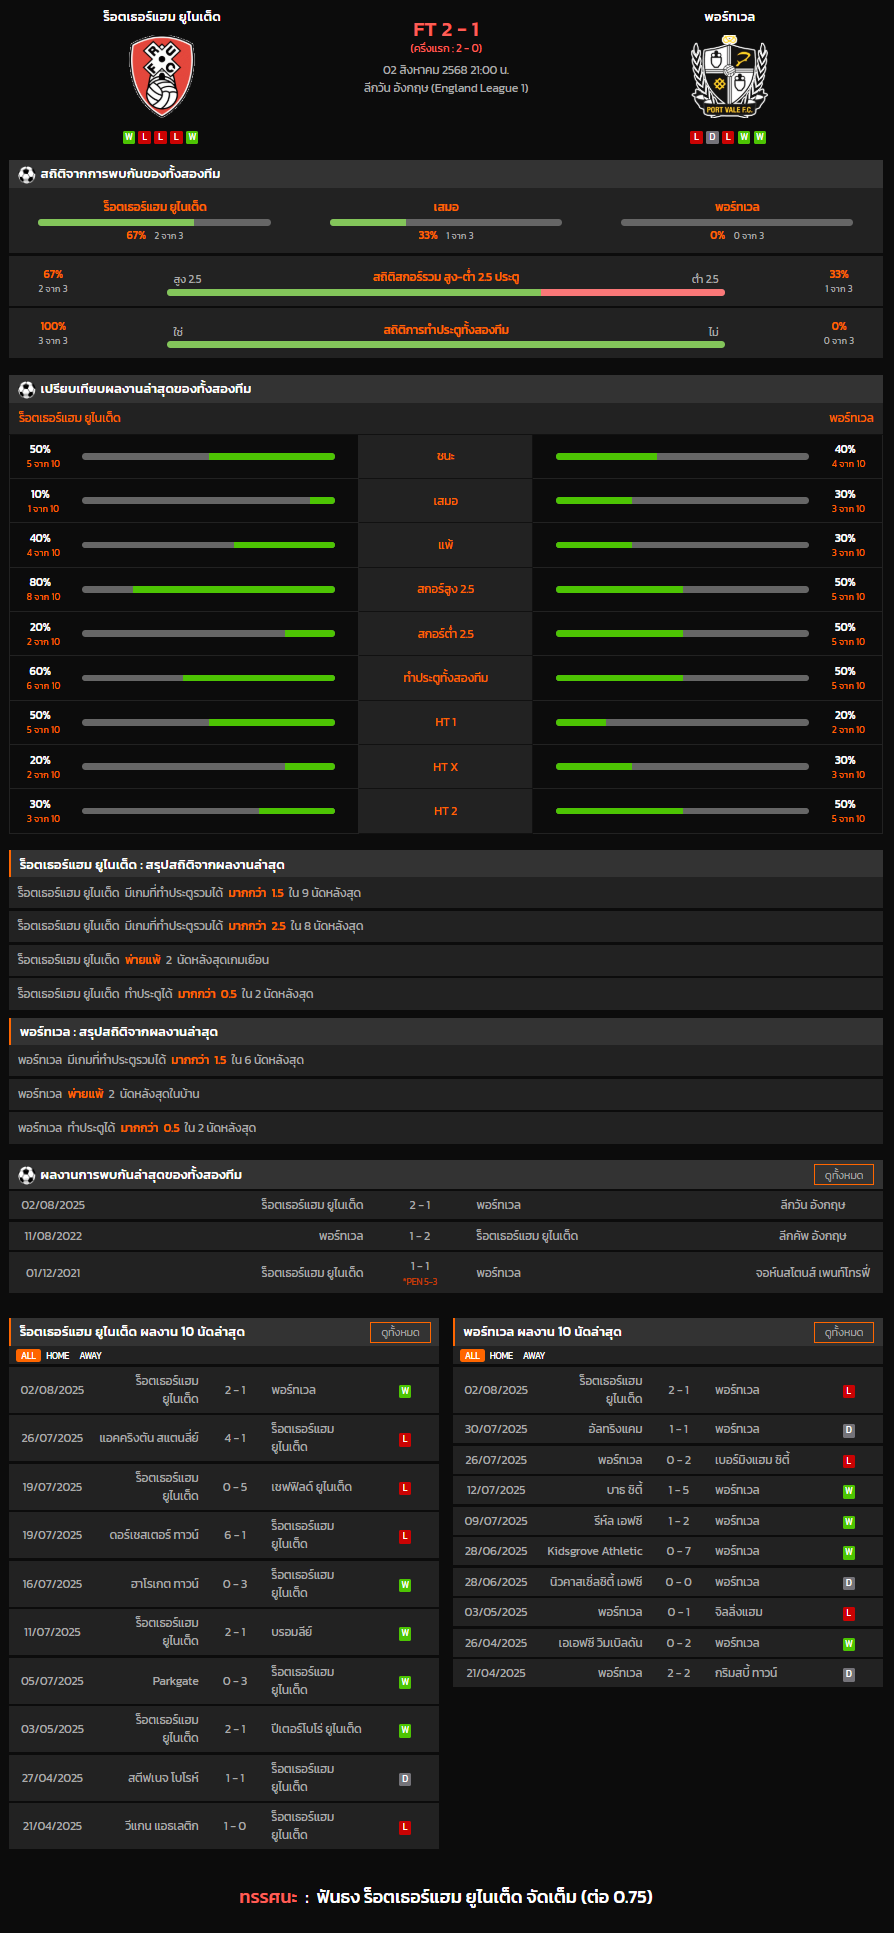
Task: Click the *PEN 5-3 penalty note
Action: [420, 1282]
